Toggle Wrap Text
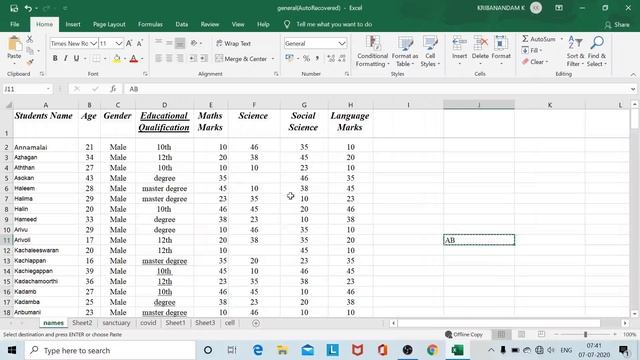640x360 pixels. pos(233,43)
